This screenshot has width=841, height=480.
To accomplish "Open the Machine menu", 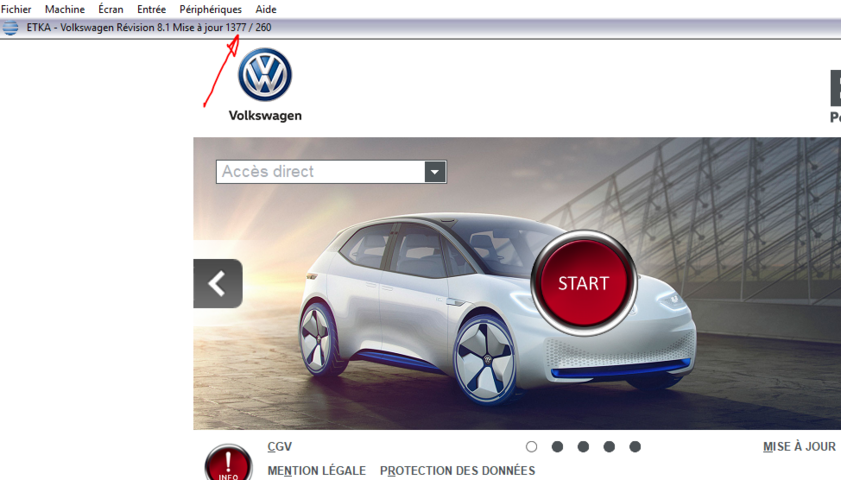I will 65,9.
